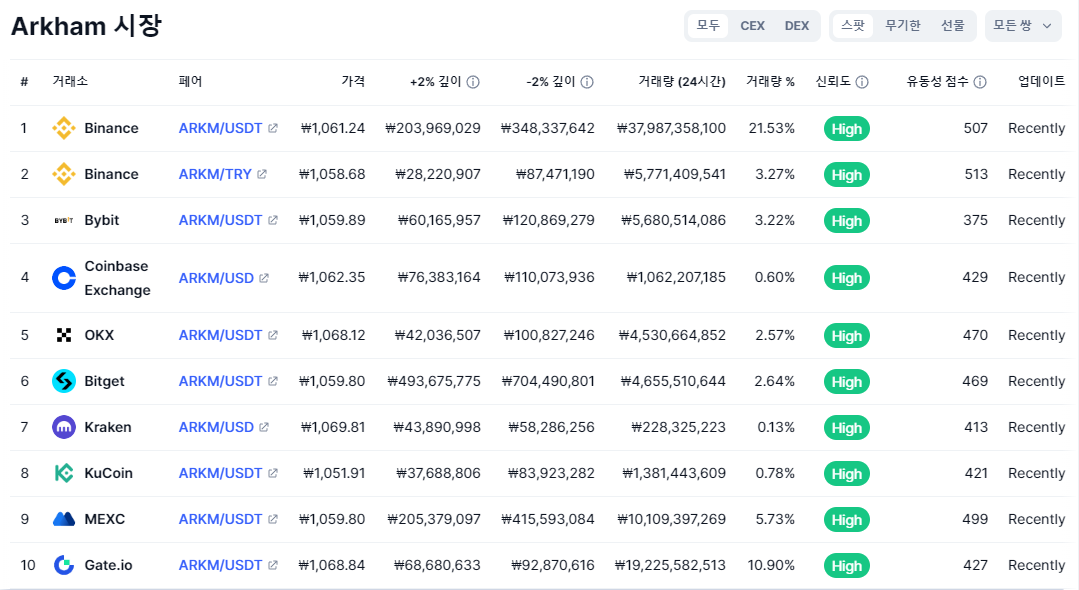Click the KuCoin logo icon
This screenshot has width=1079, height=590.
[64, 473]
